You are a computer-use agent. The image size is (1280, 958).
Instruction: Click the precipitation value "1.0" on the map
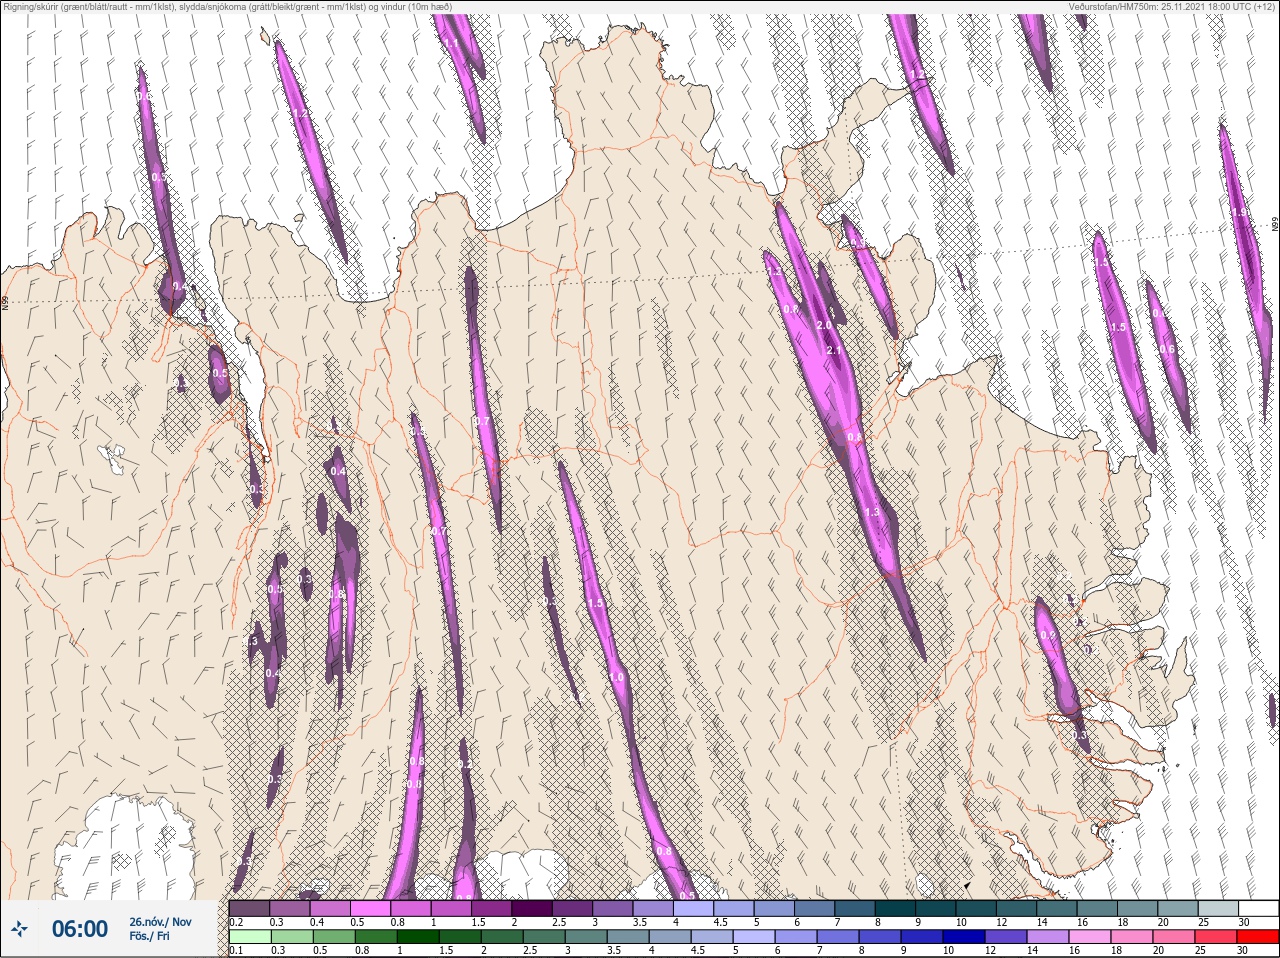tap(617, 677)
